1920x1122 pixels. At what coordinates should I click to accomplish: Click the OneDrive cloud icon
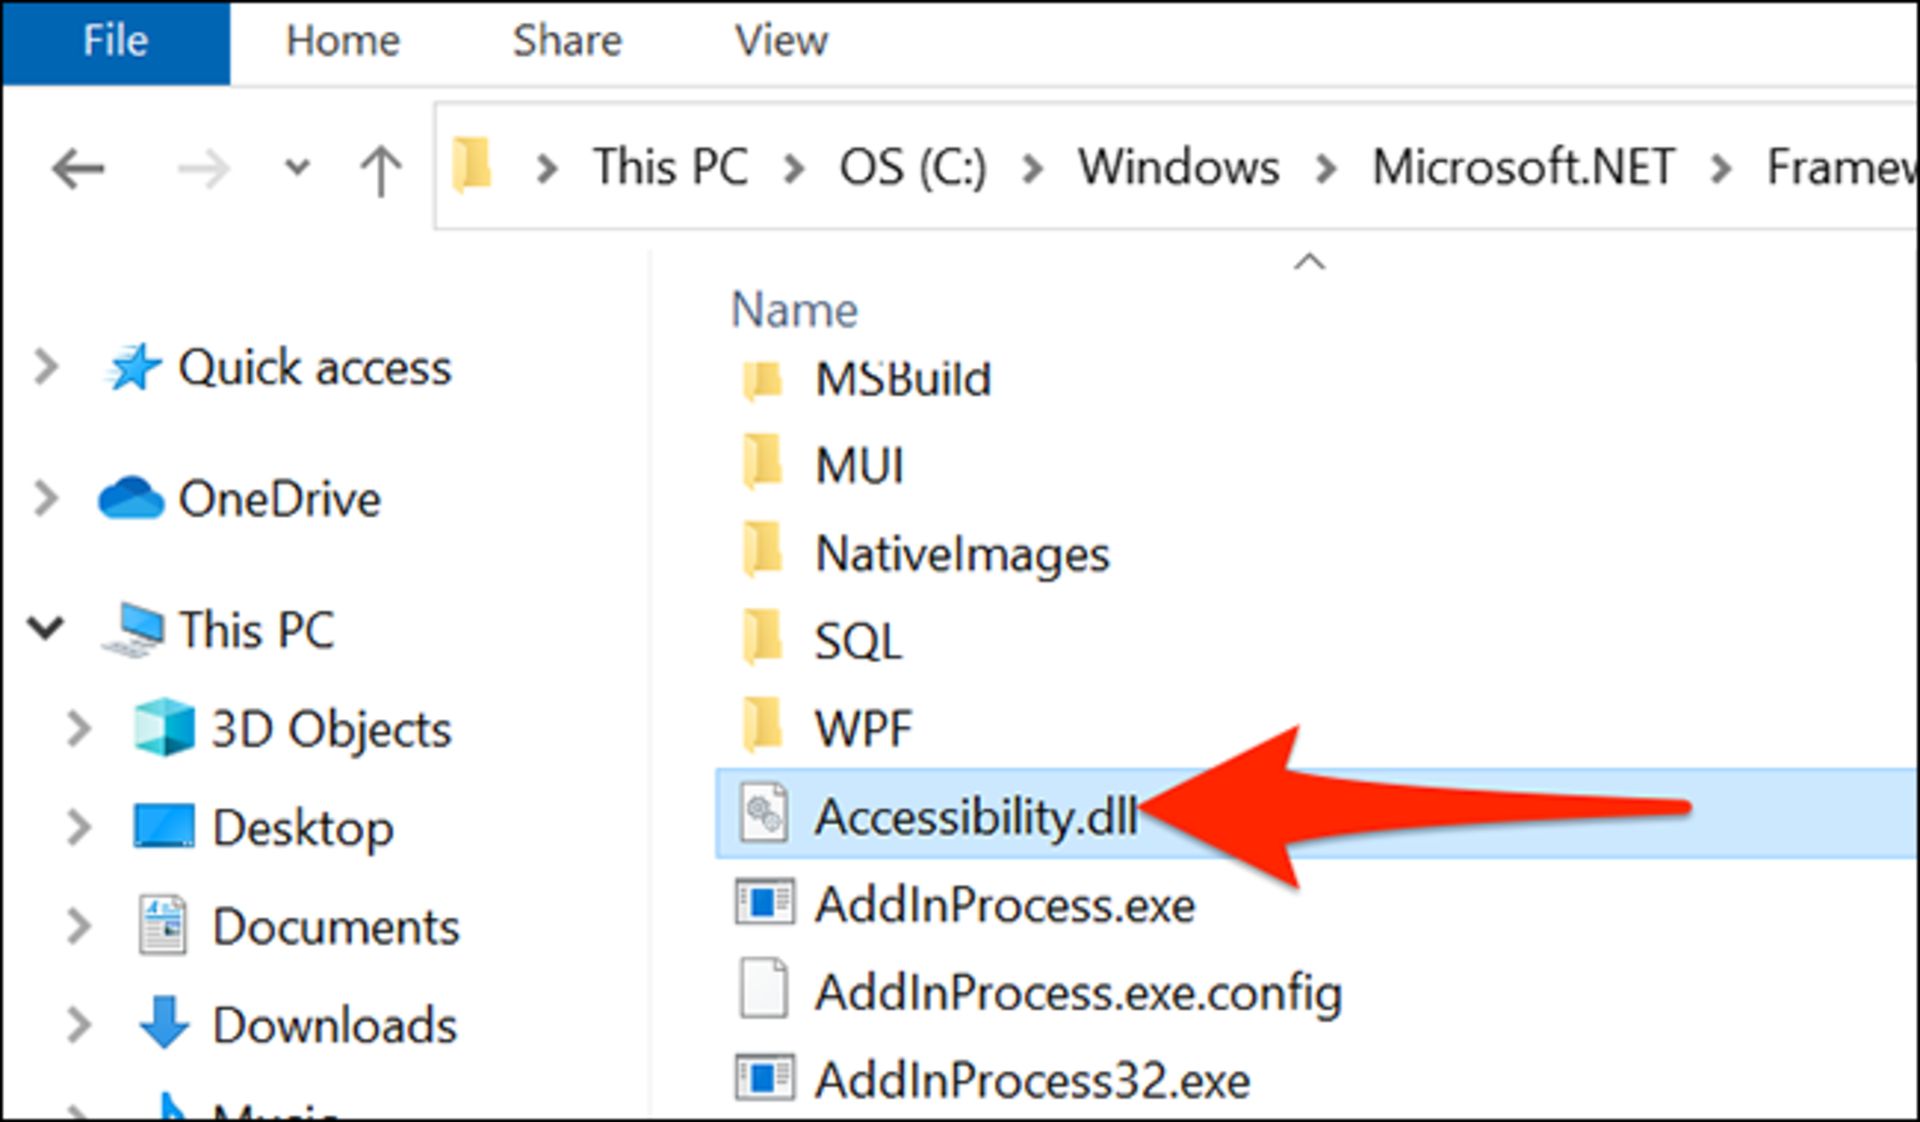point(131,499)
